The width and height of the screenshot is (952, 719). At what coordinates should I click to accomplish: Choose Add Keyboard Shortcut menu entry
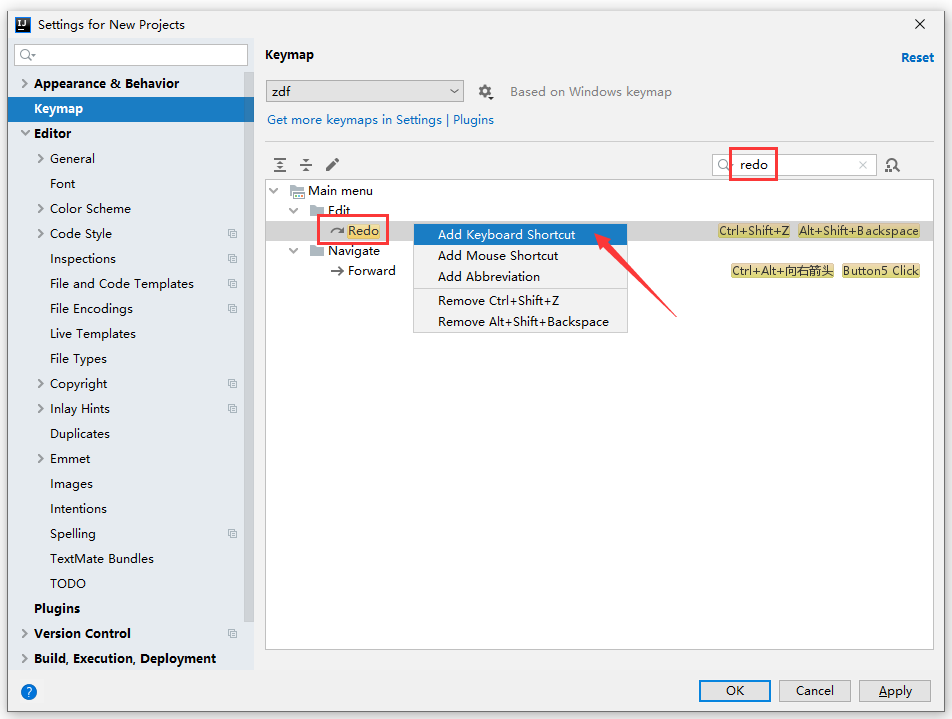(x=506, y=234)
